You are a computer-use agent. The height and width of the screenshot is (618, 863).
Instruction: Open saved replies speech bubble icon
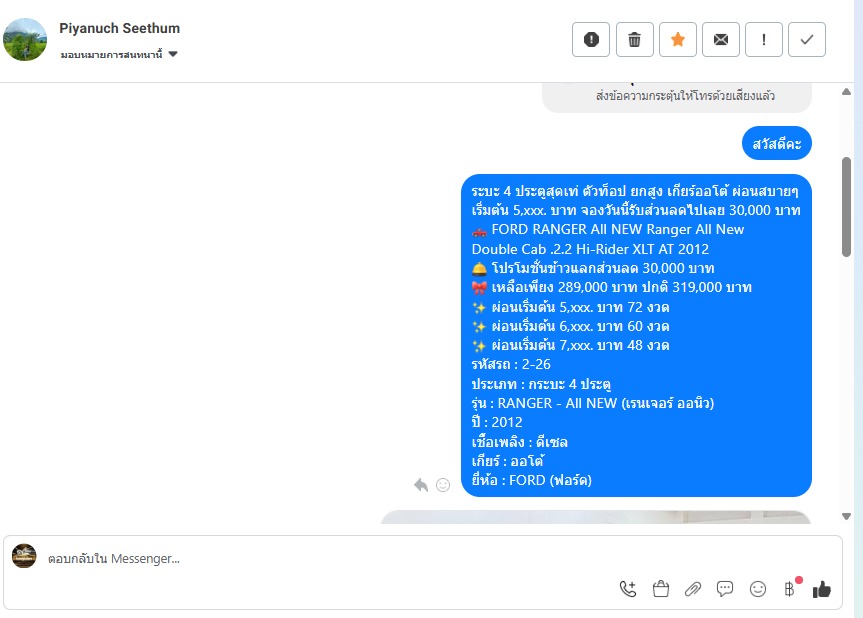[725, 589]
